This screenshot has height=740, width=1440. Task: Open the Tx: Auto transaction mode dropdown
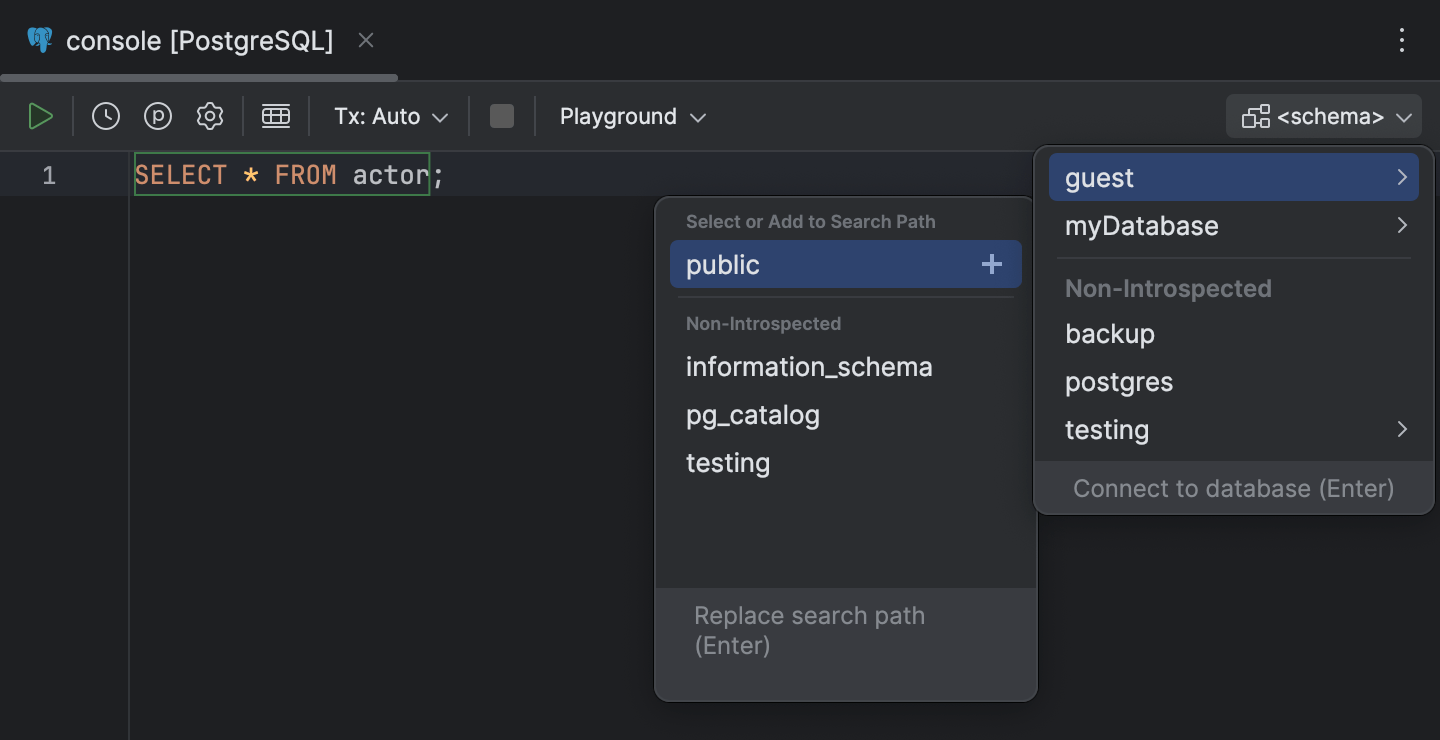click(x=390, y=116)
